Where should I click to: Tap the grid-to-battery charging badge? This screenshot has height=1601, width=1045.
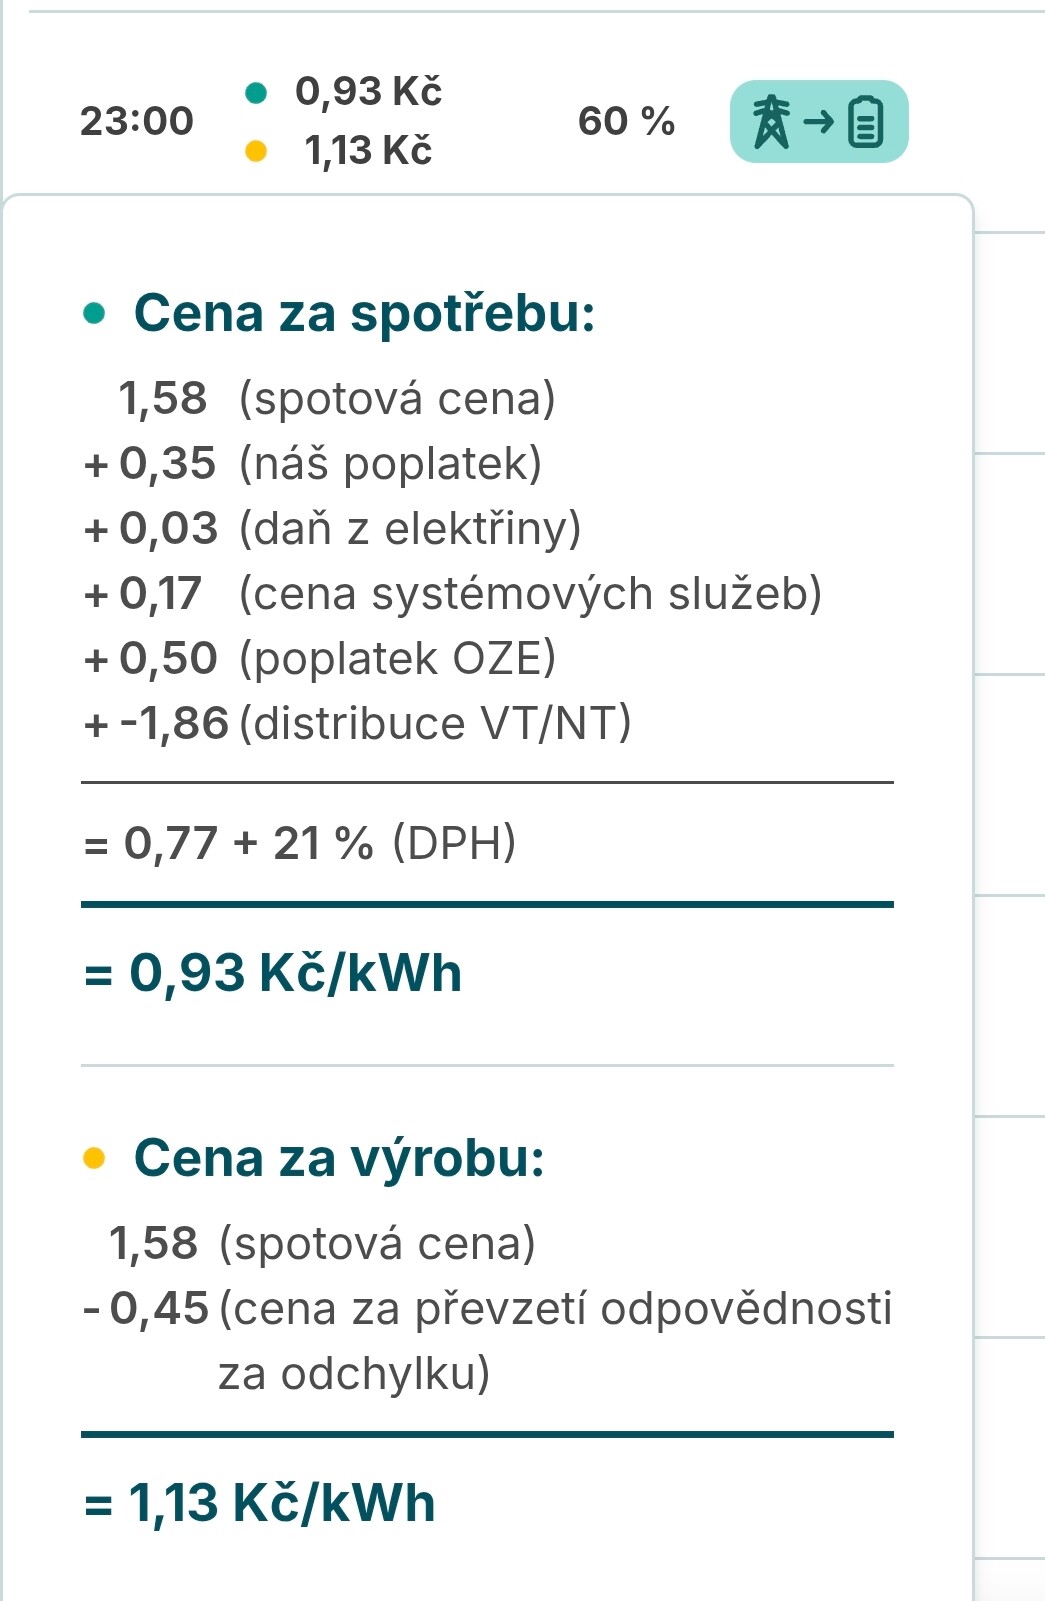[818, 121]
